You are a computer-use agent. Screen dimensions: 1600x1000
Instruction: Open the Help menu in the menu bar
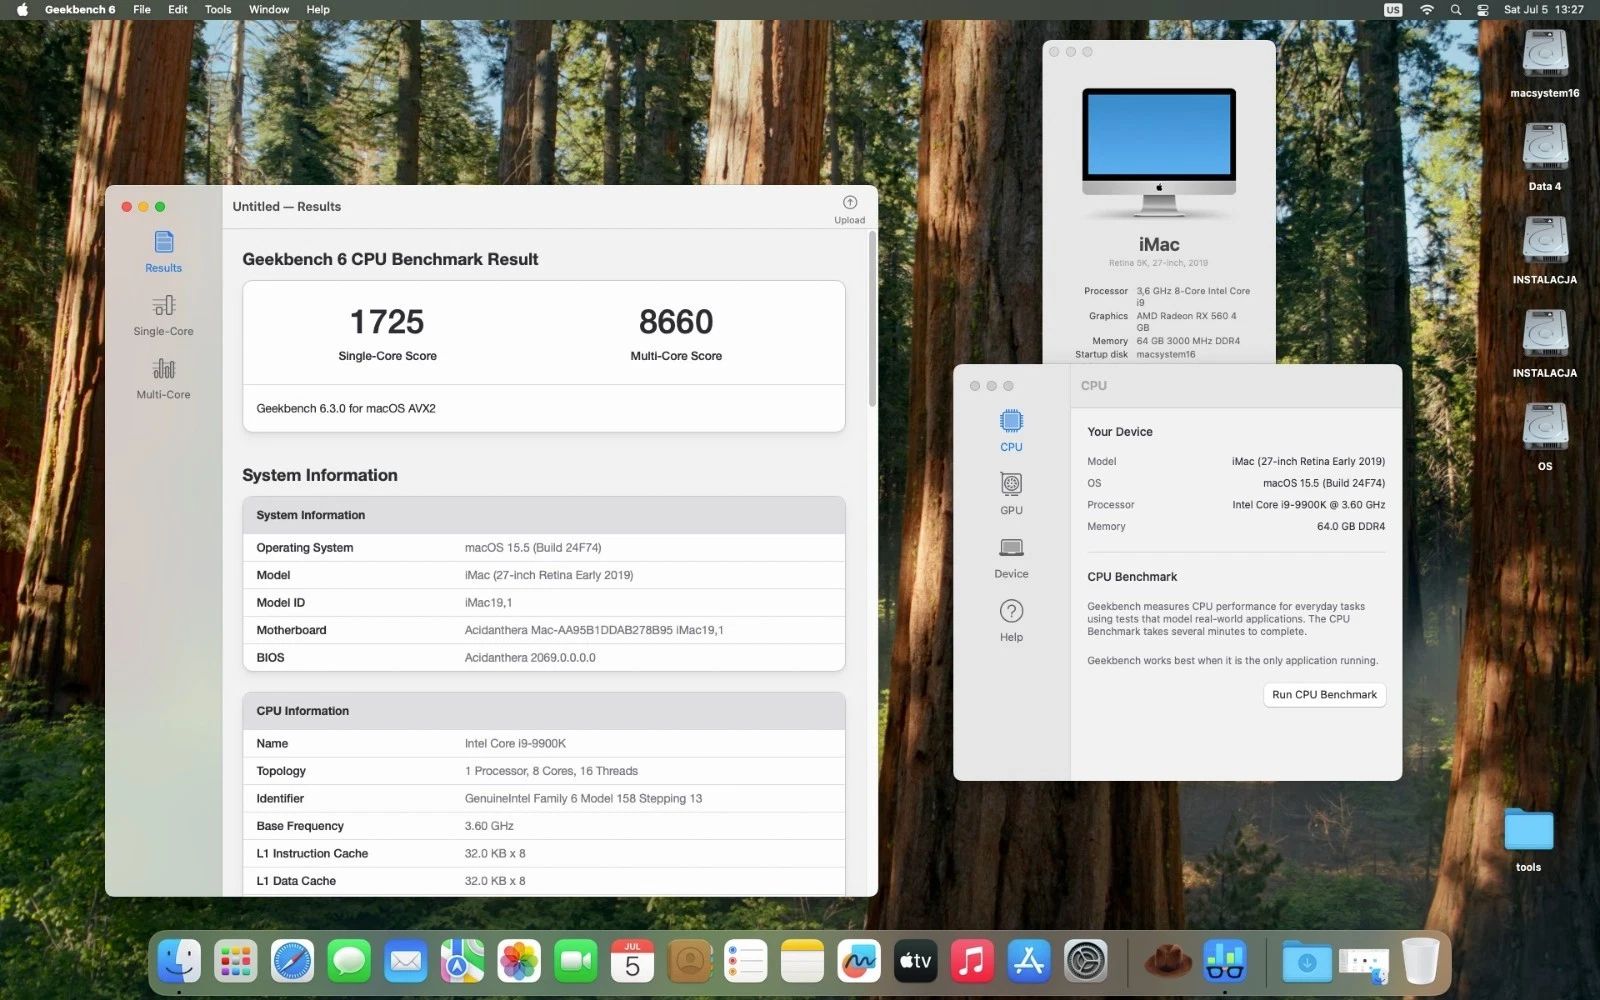(318, 9)
